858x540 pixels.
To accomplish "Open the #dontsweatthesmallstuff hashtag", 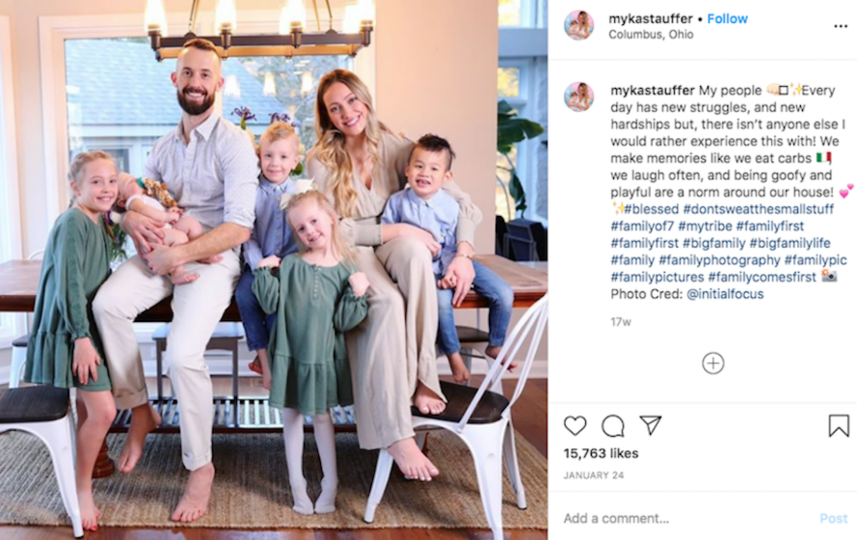I will pos(758,209).
